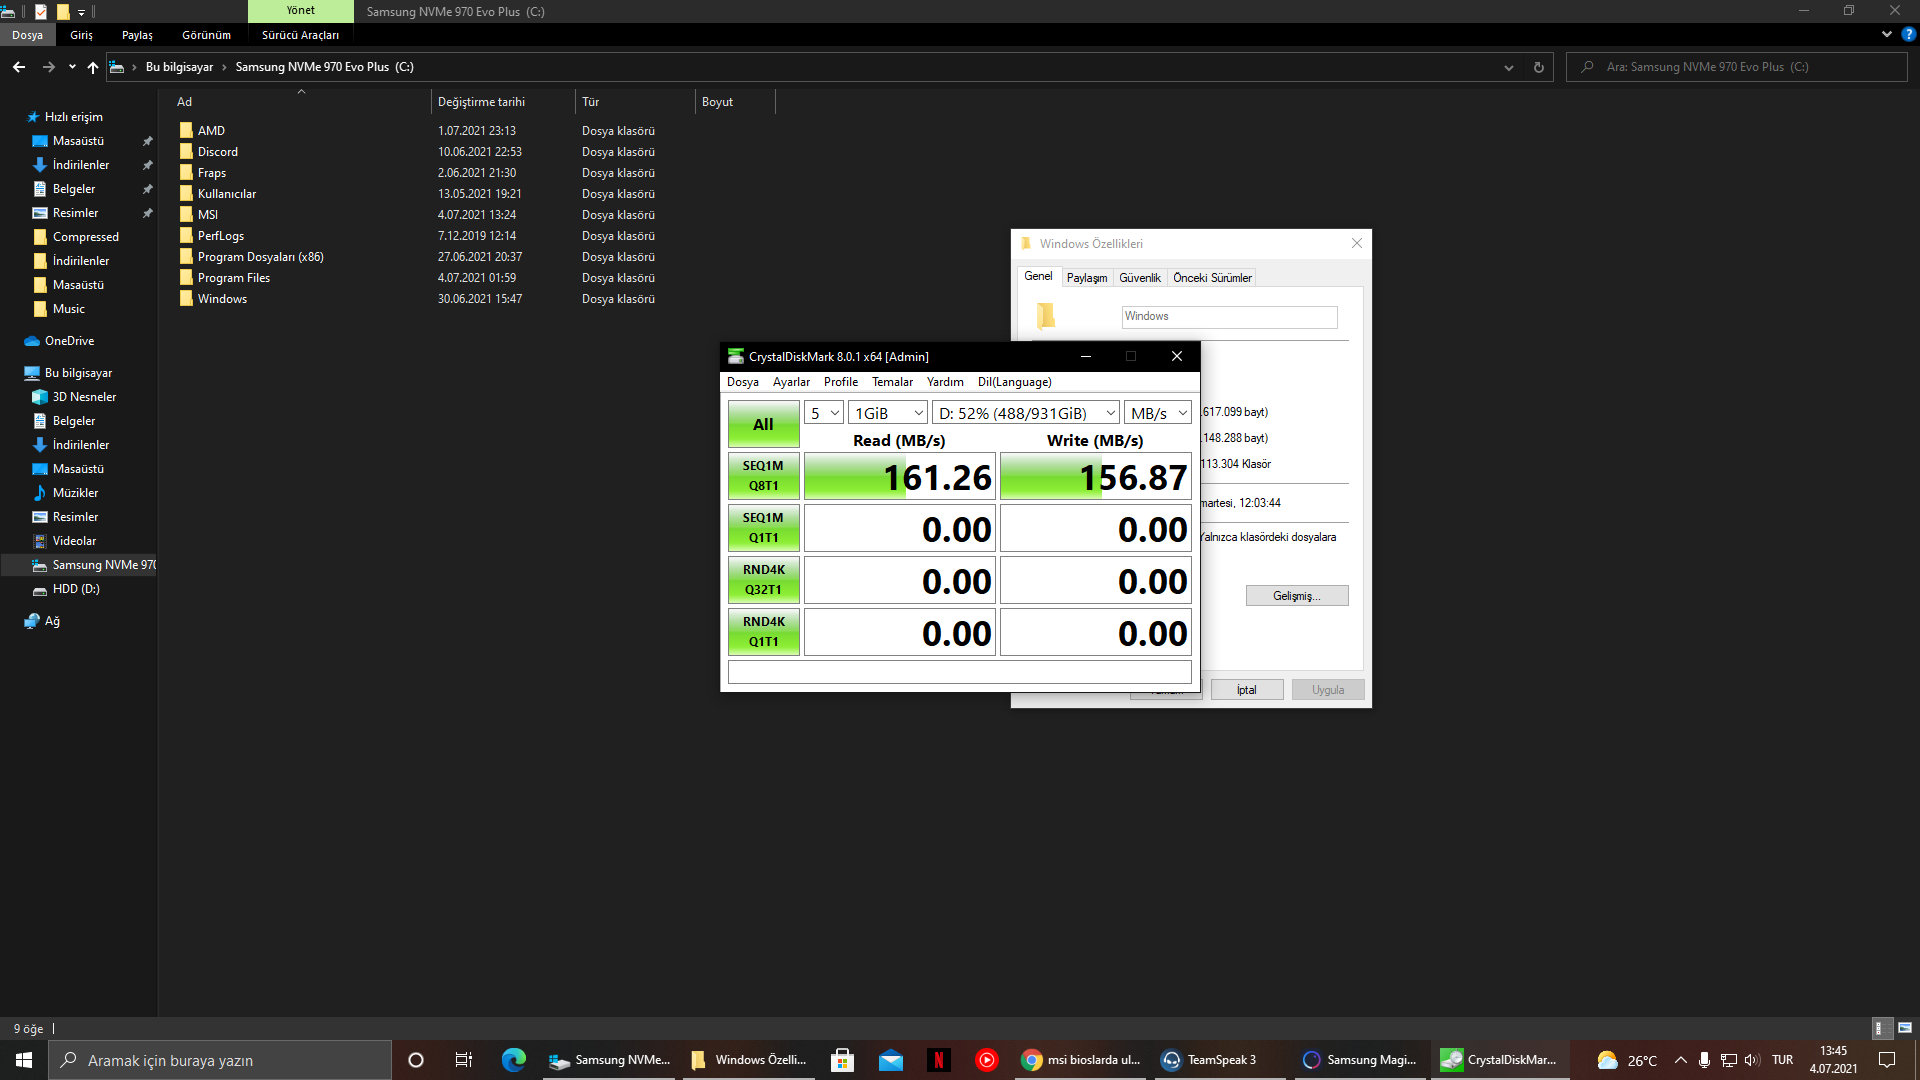1920x1080 pixels.
Task: Run the RND4K Q32T1 test
Action: click(763, 580)
